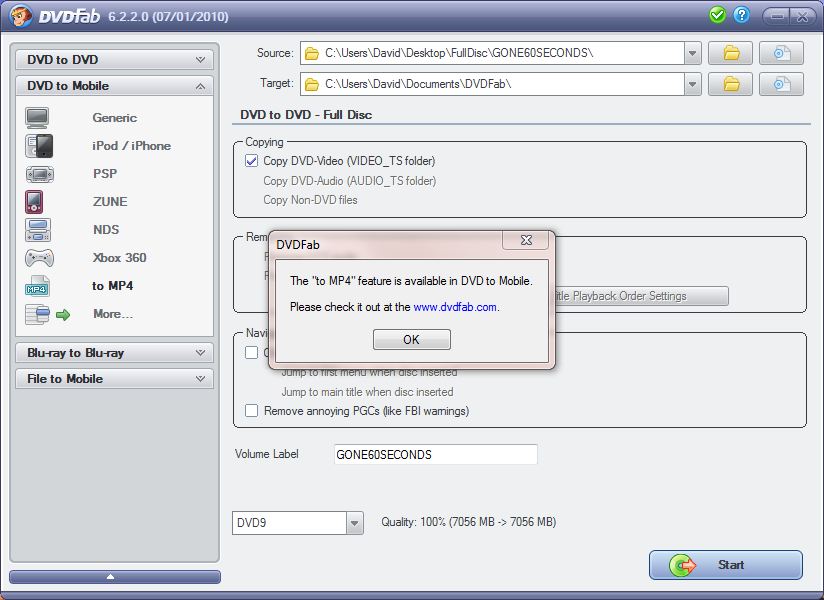Click OK in the DVDFab dialog
This screenshot has width=824, height=600.
(411, 339)
